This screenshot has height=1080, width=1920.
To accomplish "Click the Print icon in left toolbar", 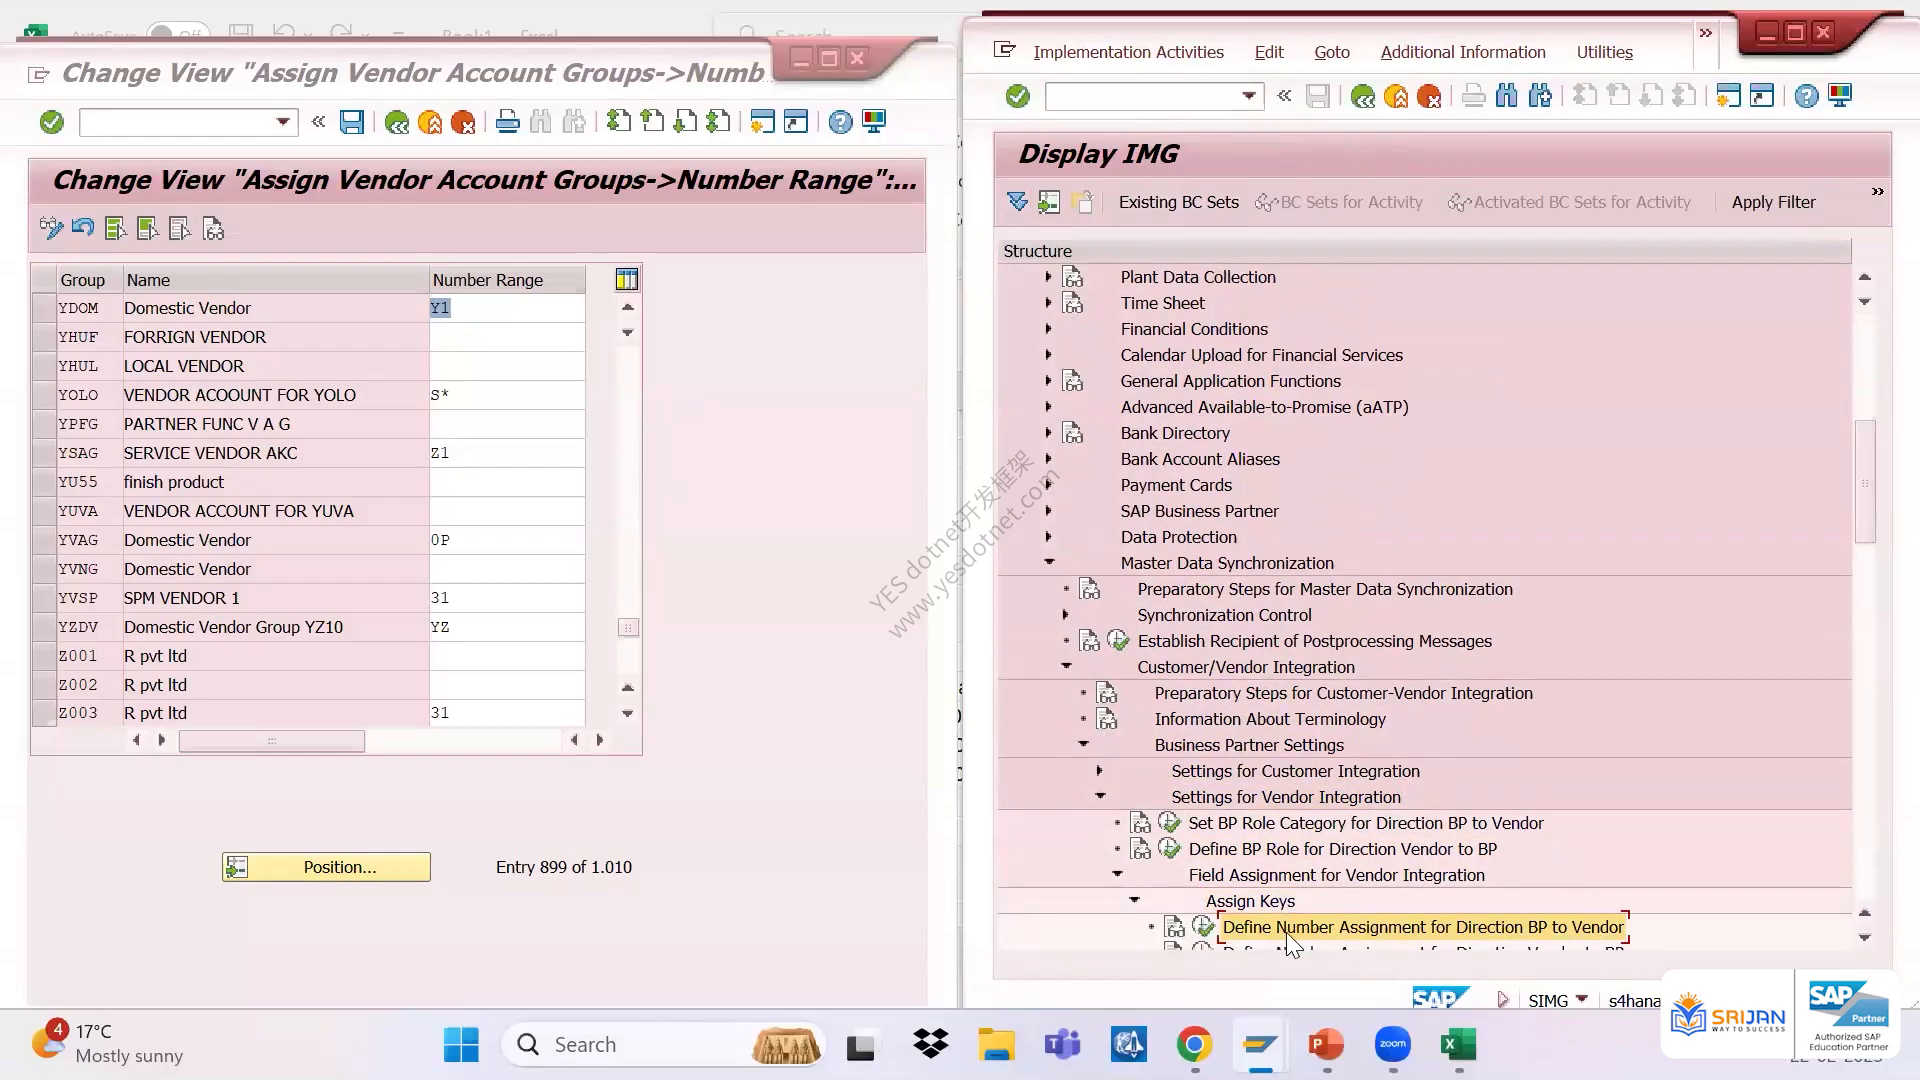I will coord(508,122).
